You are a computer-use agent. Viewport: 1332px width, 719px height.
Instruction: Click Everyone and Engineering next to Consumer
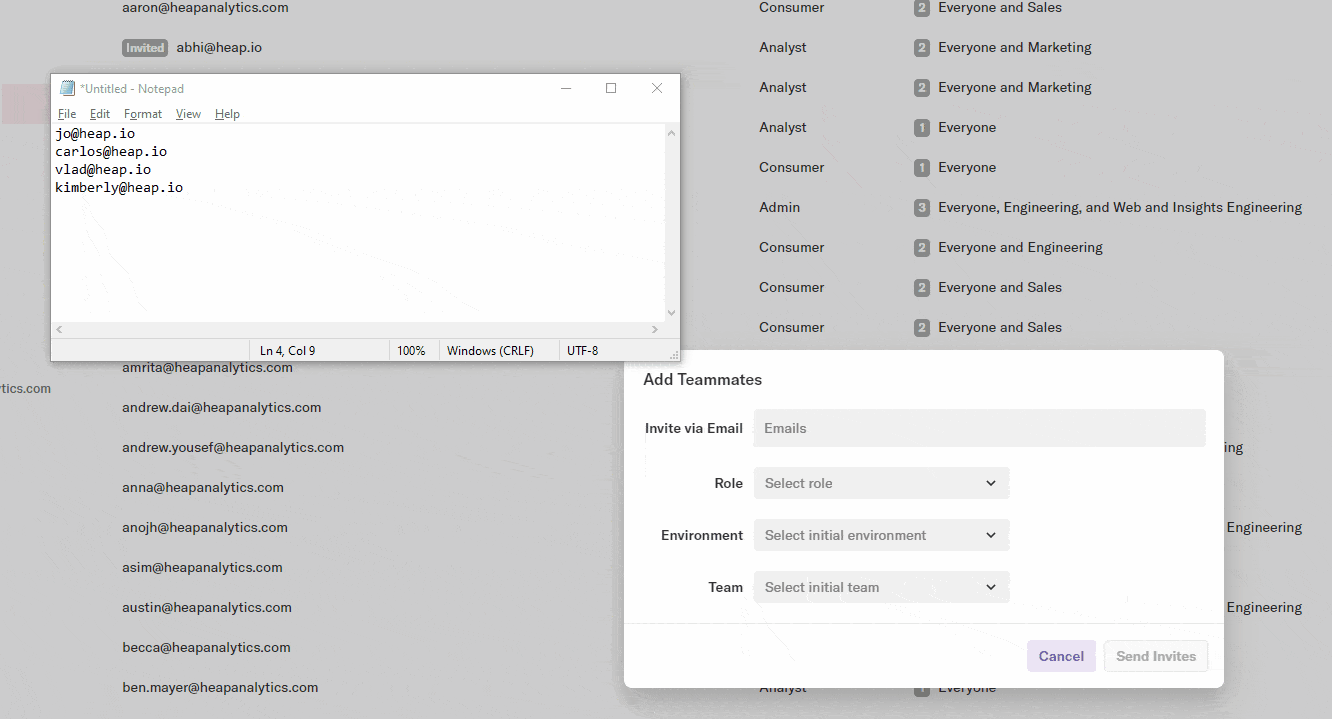click(x=1020, y=247)
